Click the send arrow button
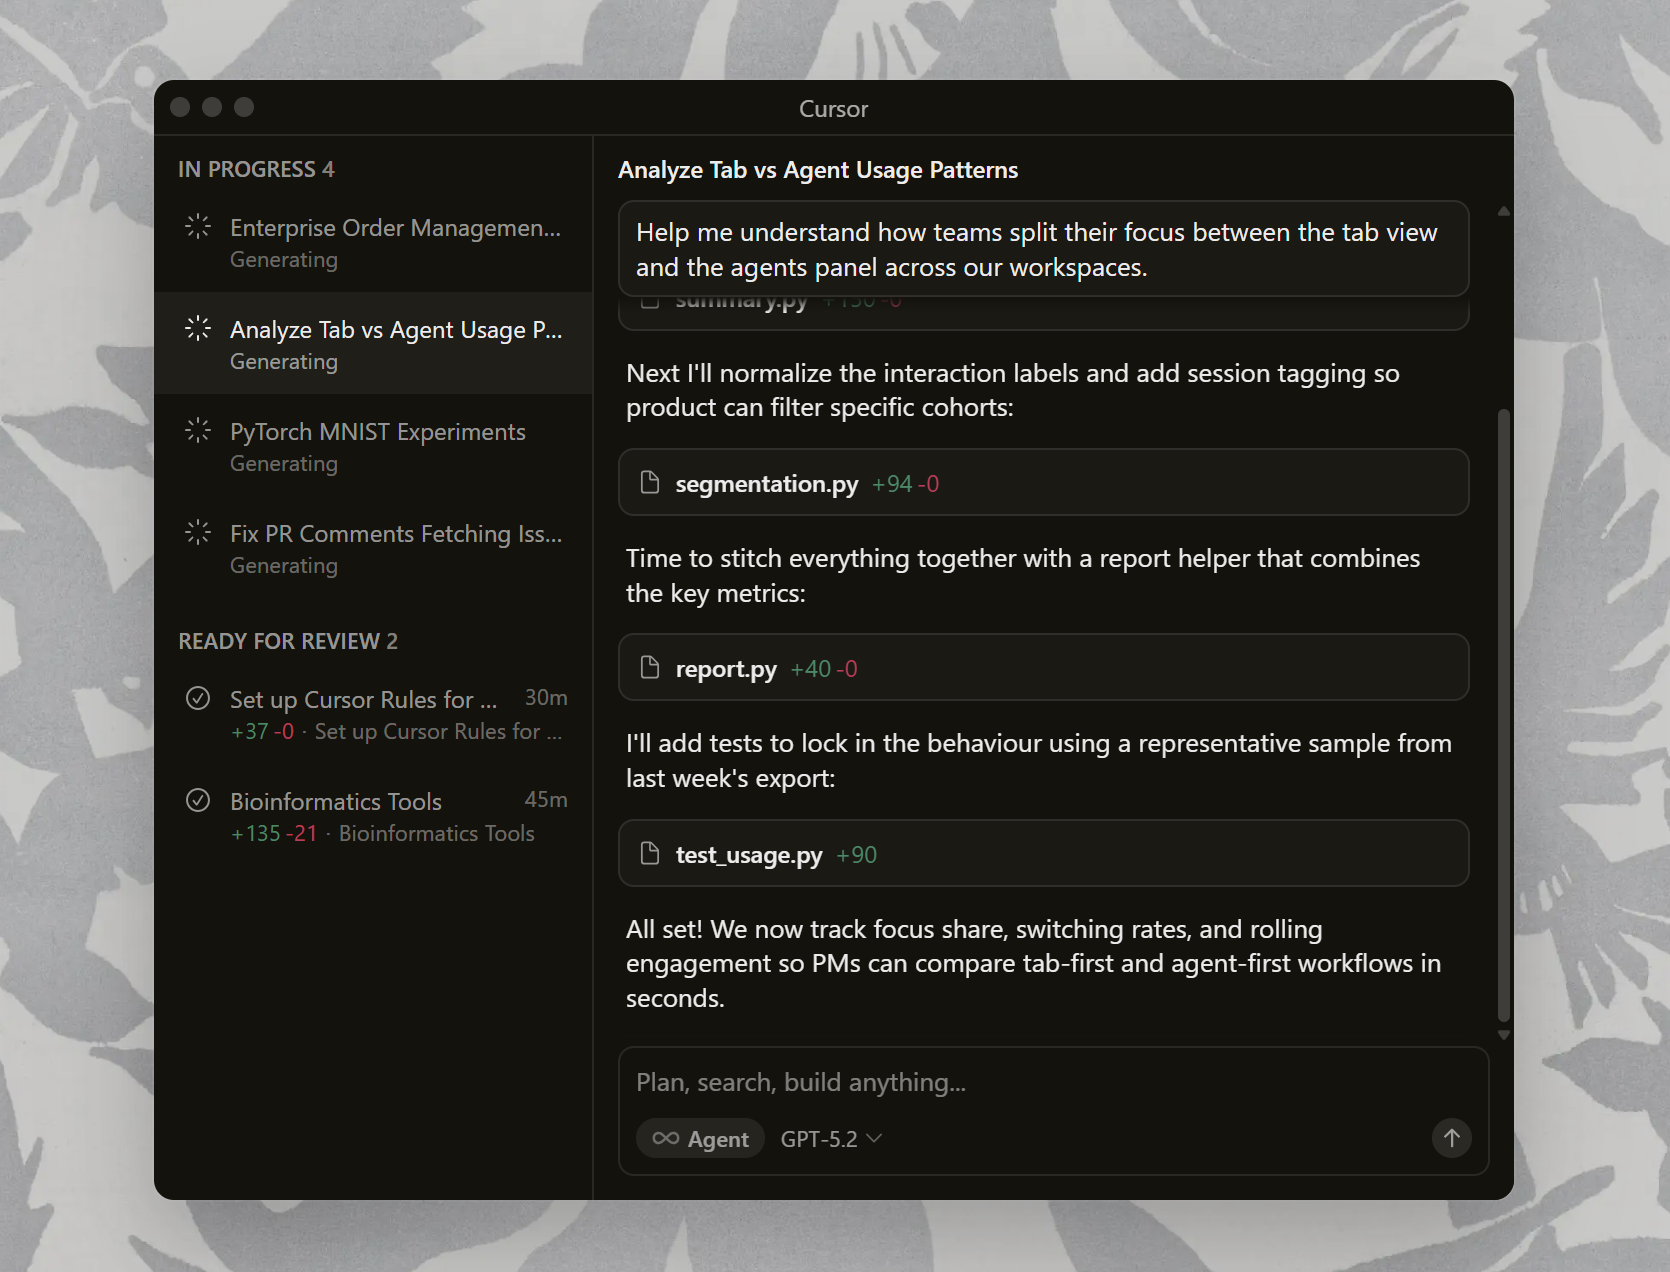This screenshot has height=1272, width=1670. [x=1451, y=1138]
